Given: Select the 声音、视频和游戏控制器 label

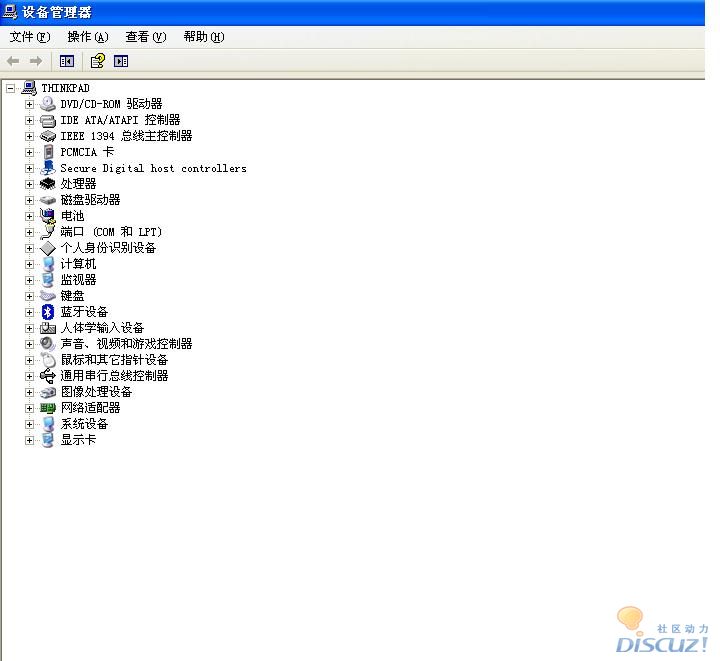Looking at the screenshot, I should tap(126, 344).
